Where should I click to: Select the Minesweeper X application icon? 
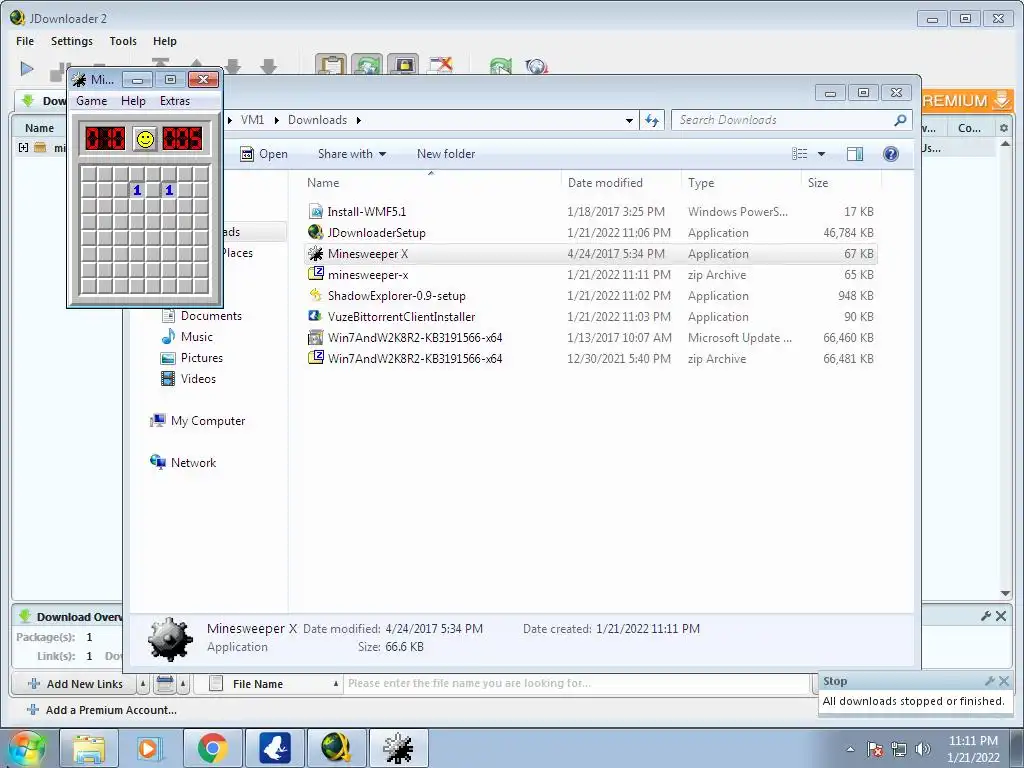[x=315, y=253]
